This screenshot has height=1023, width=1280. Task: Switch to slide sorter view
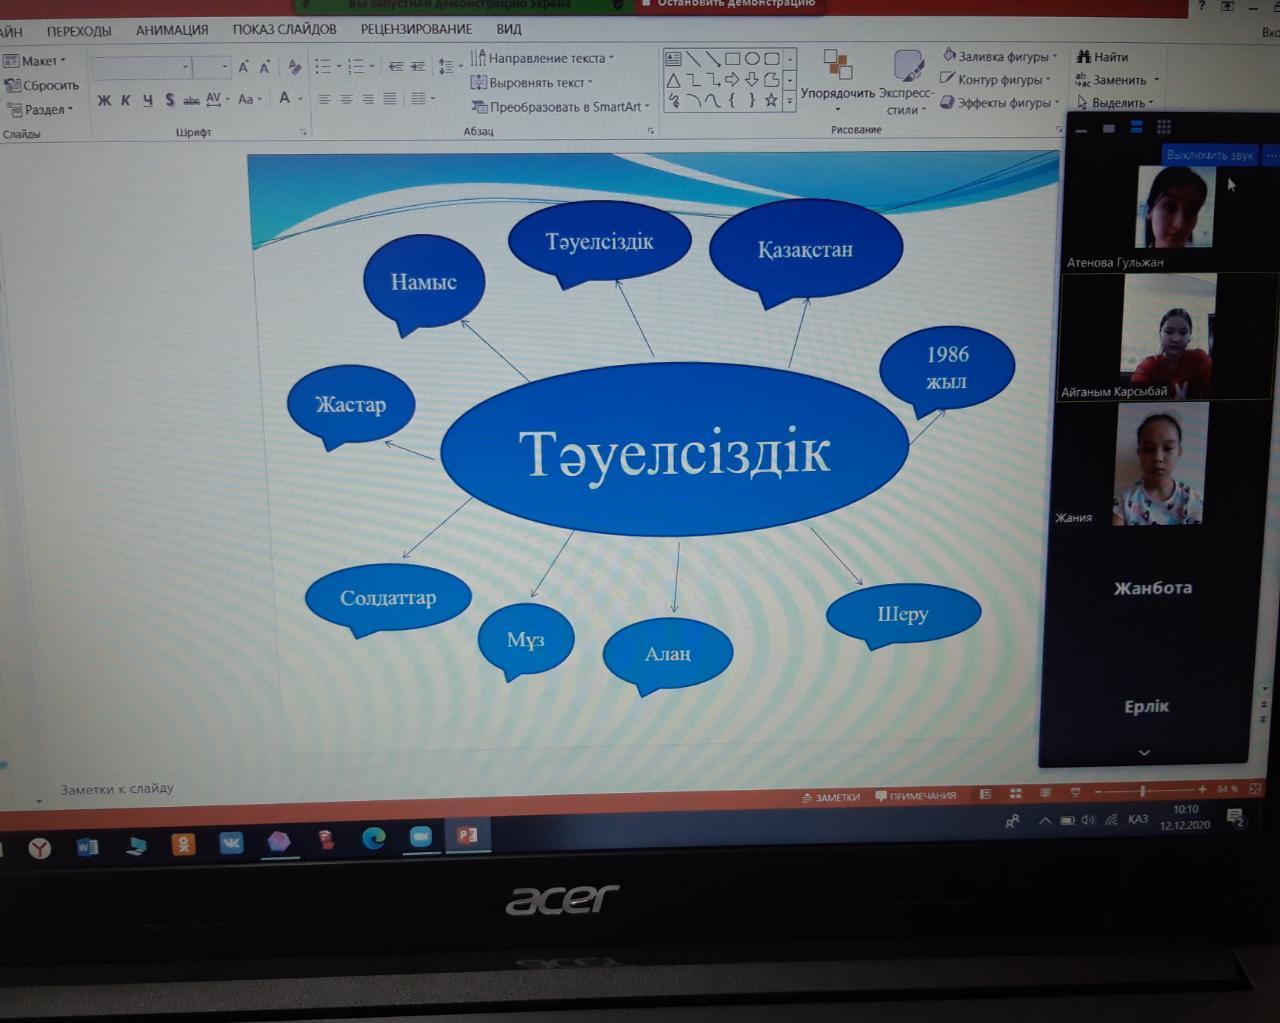coord(1015,793)
